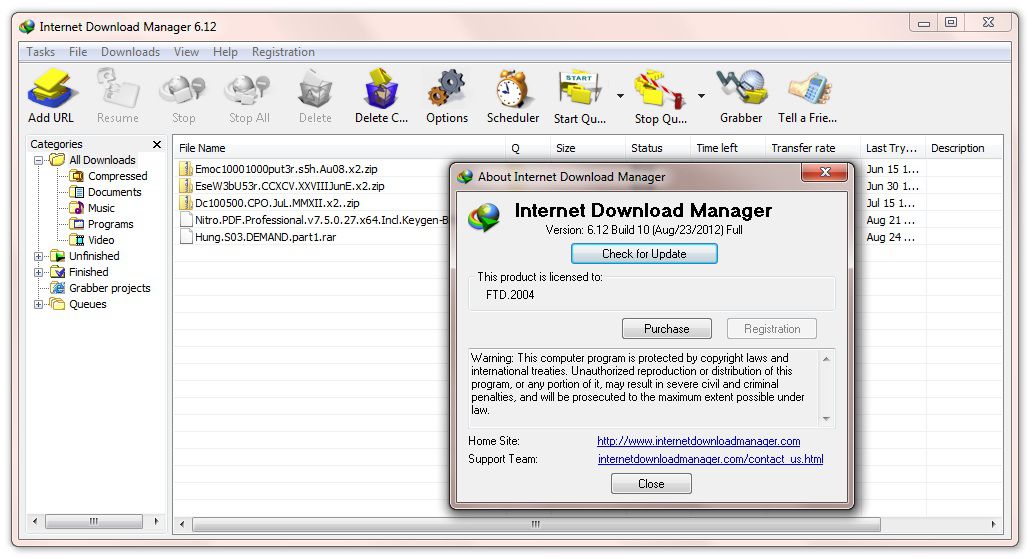Collapse the All Downloads tree node
Viewport: 1033px width, 559px height.
39,160
